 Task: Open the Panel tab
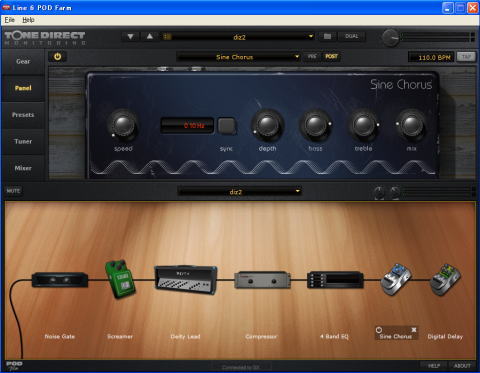(x=23, y=88)
